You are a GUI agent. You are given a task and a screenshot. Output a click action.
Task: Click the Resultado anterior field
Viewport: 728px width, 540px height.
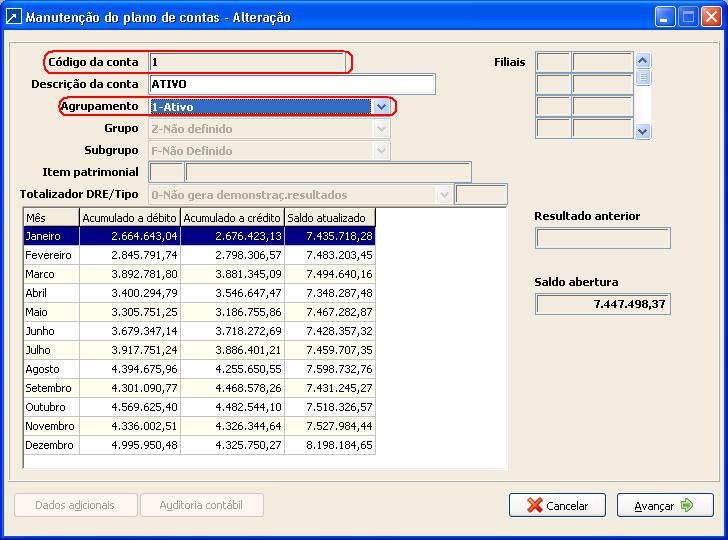tap(603, 238)
